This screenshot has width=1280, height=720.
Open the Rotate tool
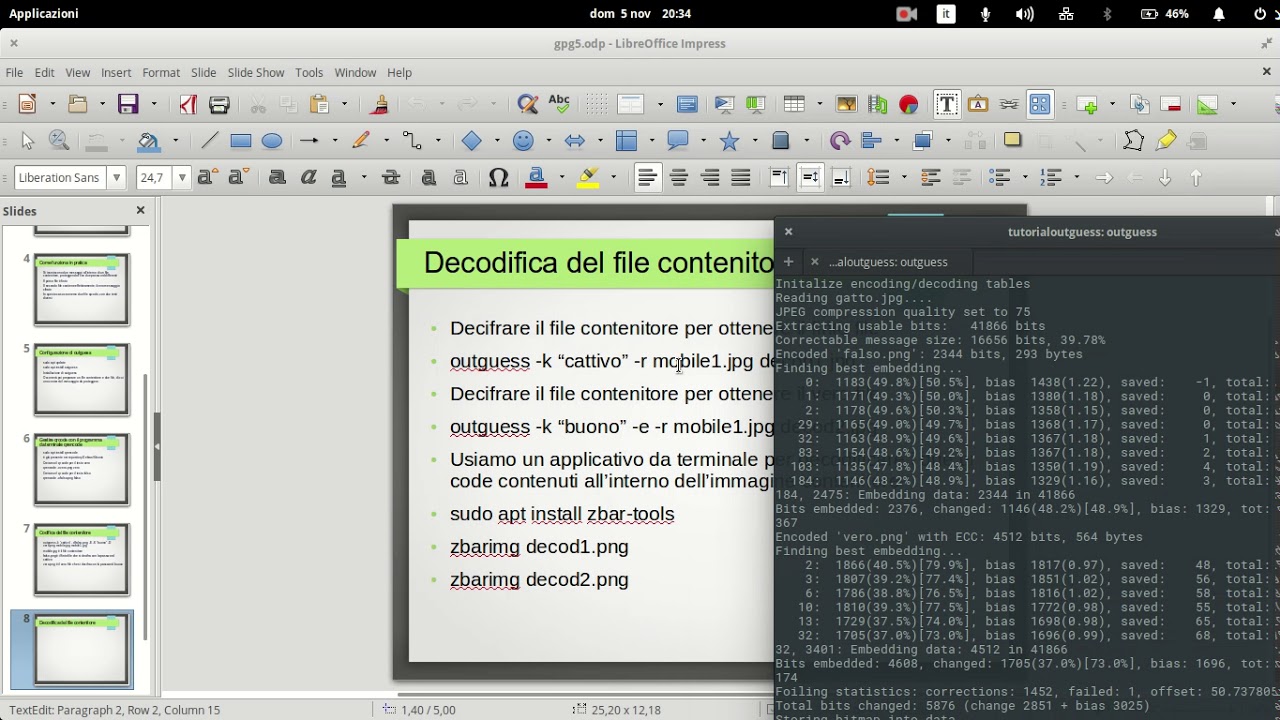[x=839, y=141]
